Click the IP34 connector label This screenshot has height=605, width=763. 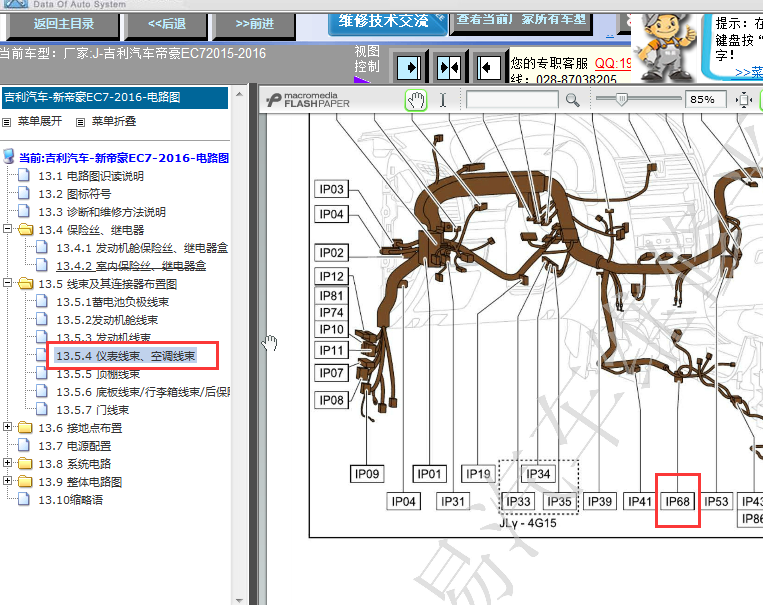pos(538,474)
